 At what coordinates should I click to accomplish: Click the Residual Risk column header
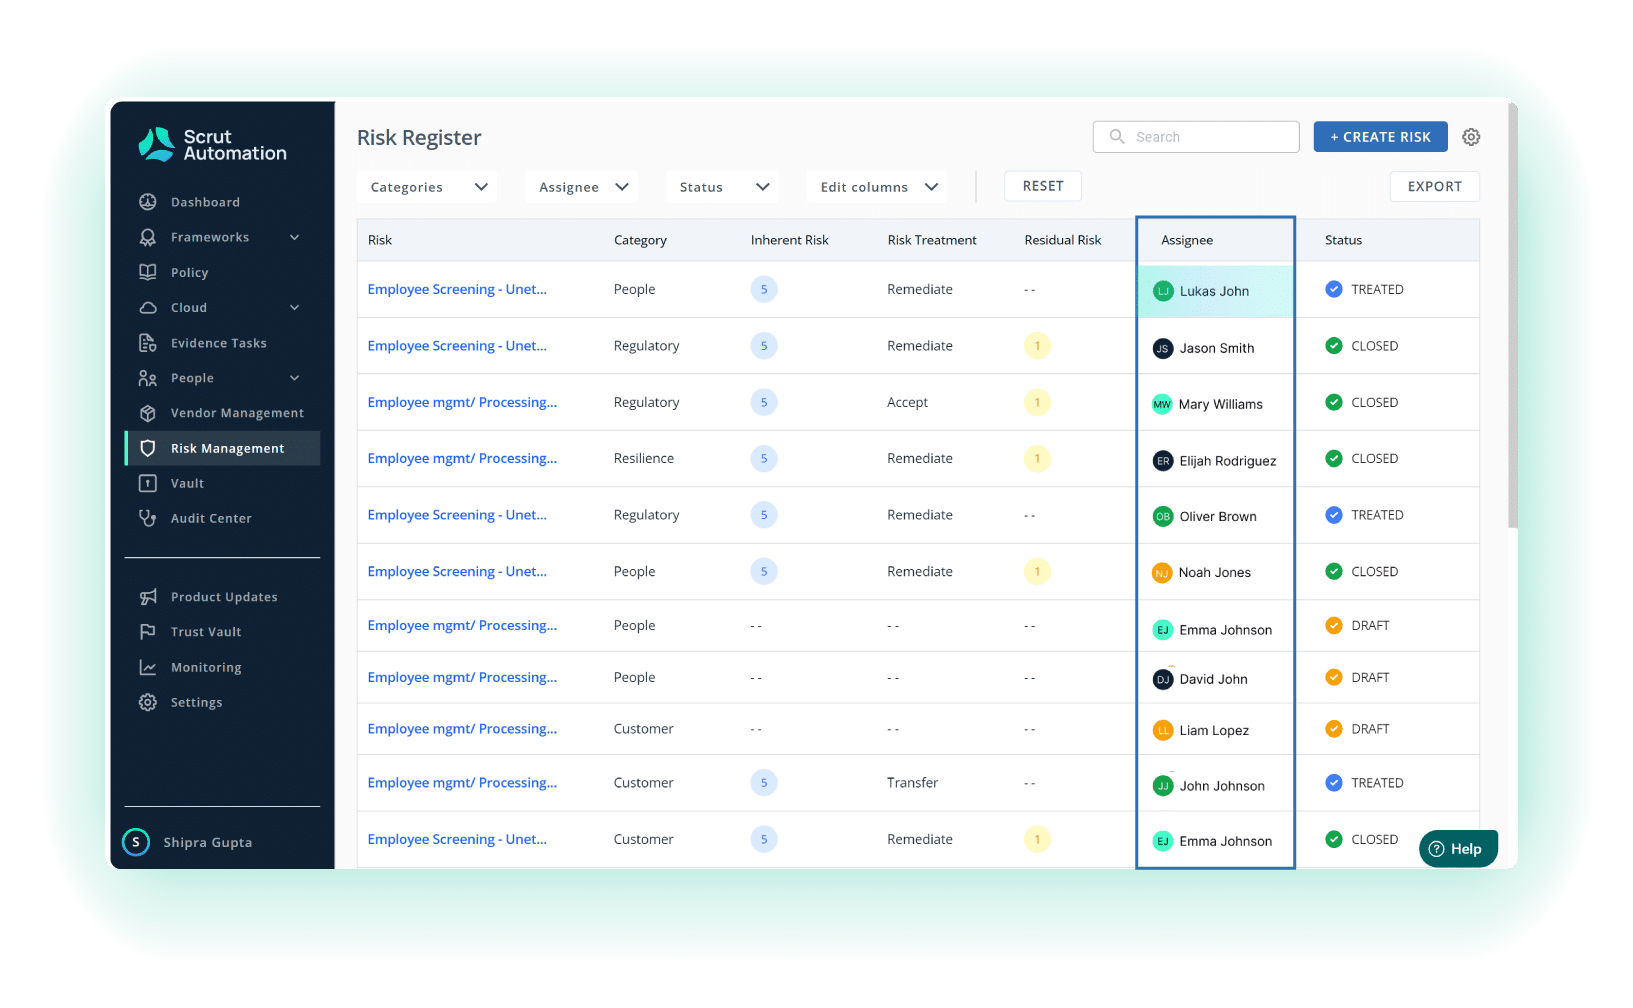pos(1063,240)
